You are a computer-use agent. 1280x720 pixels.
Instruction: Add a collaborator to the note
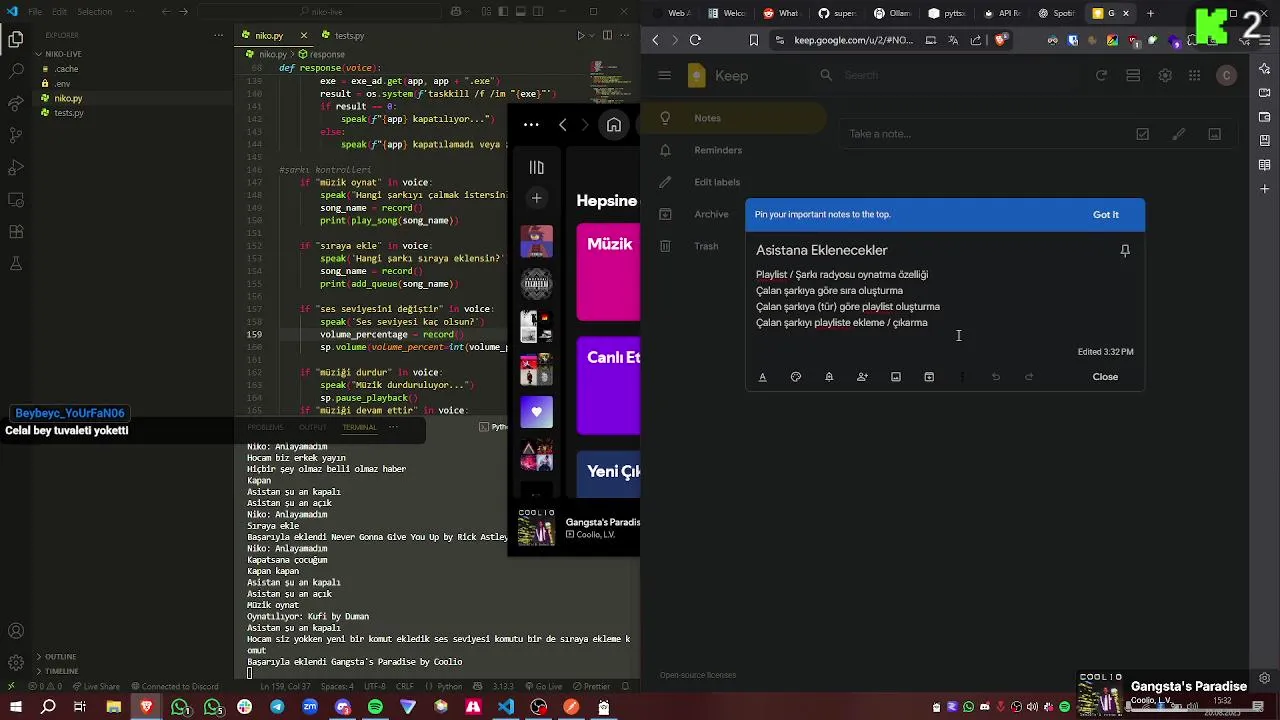click(862, 377)
